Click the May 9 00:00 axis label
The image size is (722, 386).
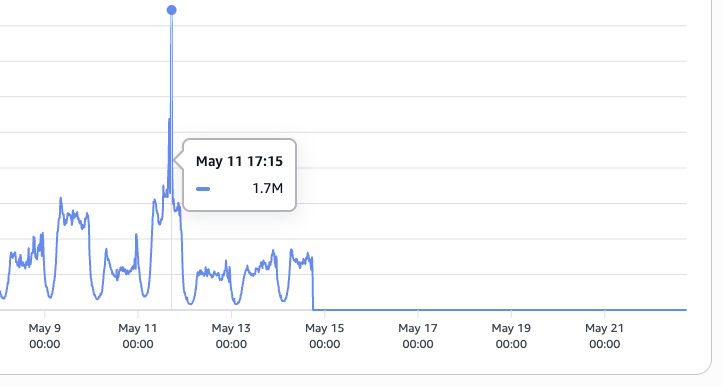pos(45,336)
